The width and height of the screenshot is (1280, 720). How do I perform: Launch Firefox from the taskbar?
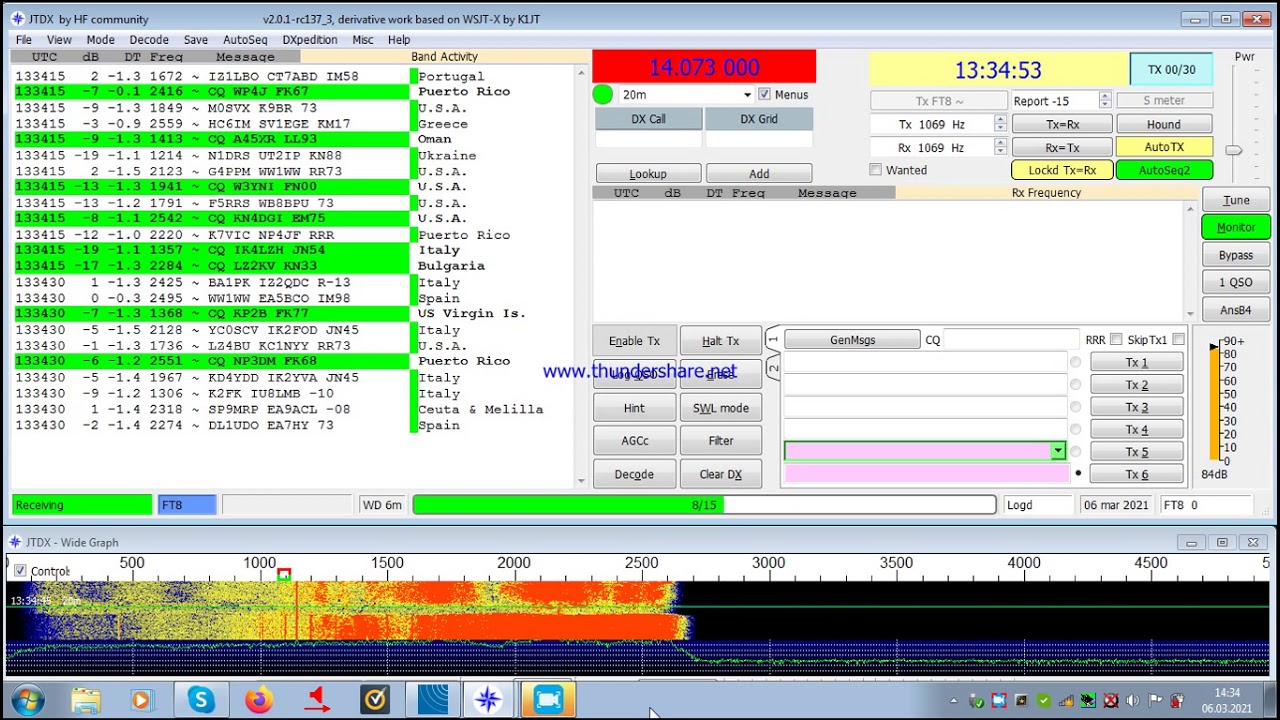(259, 700)
